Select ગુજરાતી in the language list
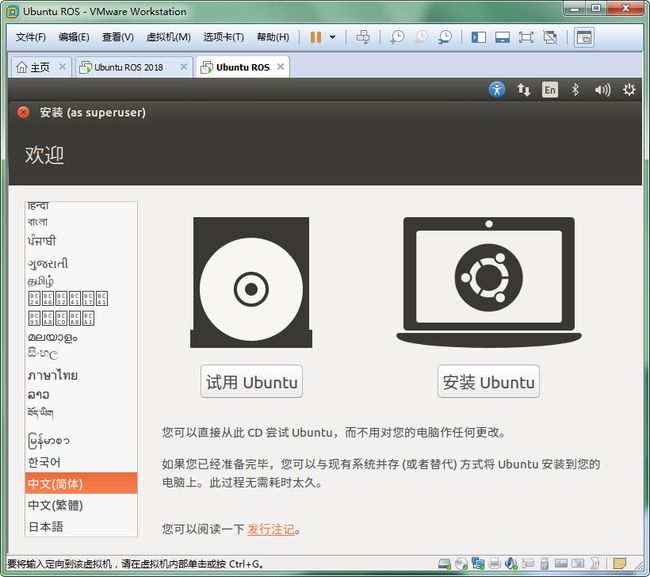This screenshot has width=650, height=577. pyautogui.click(x=81, y=263)
